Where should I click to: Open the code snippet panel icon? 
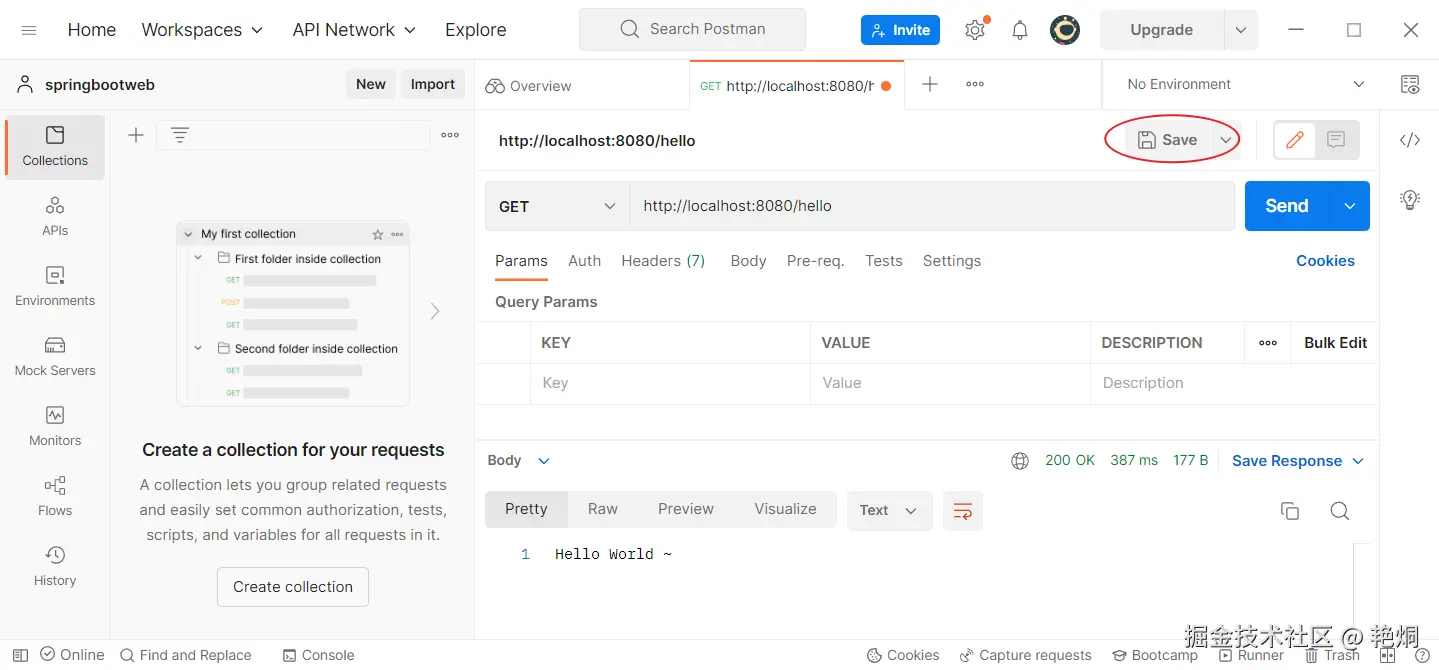(1410, 140)
